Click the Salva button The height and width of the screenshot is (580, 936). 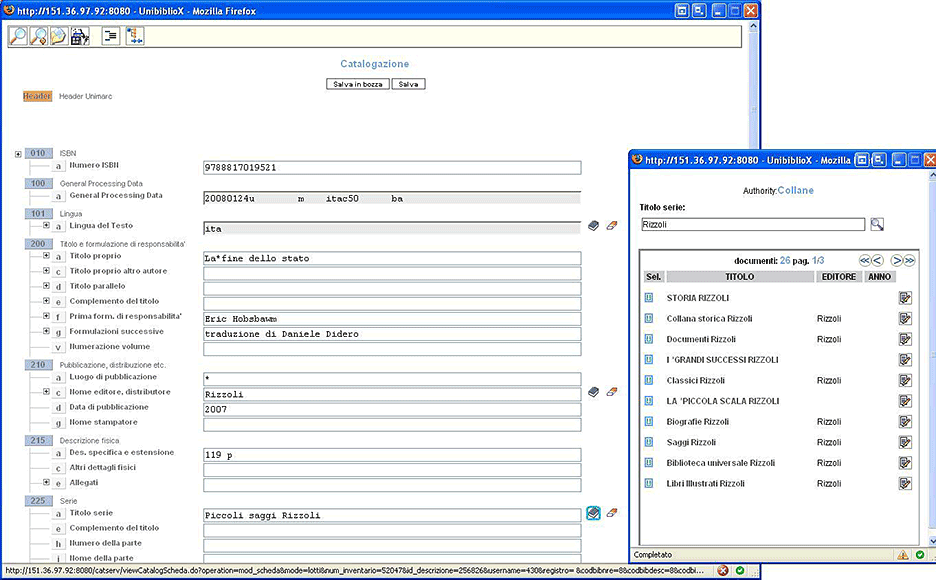[x=408, y=84]
